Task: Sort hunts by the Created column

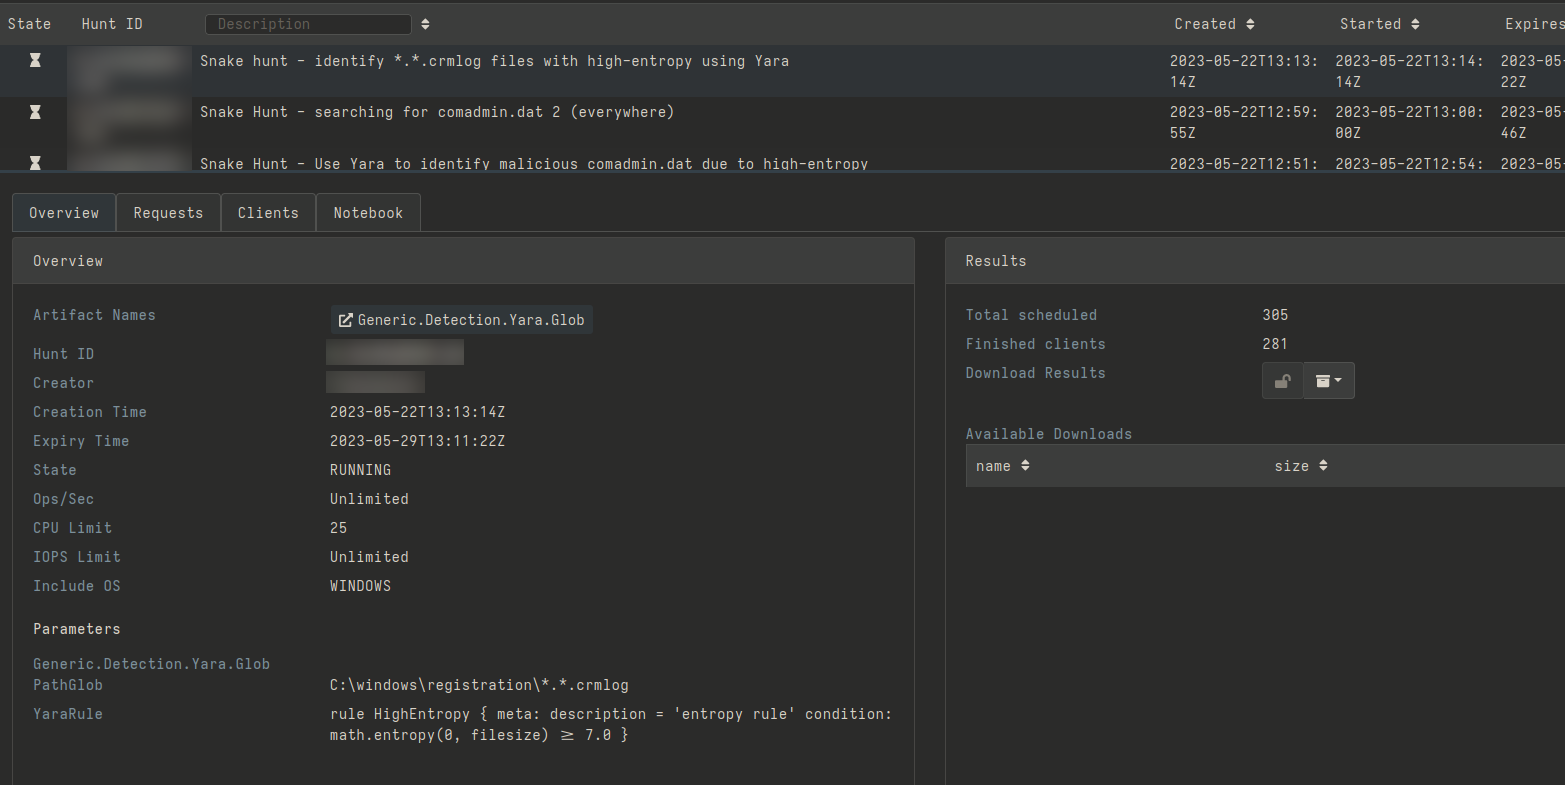Action: click(1250, 24)
